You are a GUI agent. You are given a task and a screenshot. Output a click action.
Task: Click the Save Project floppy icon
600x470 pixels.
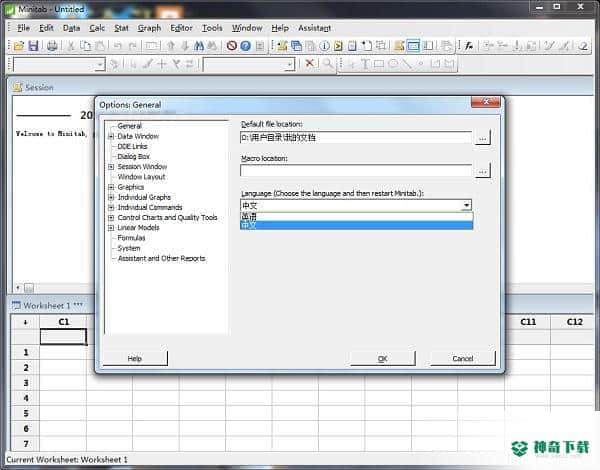click(34, 46)
